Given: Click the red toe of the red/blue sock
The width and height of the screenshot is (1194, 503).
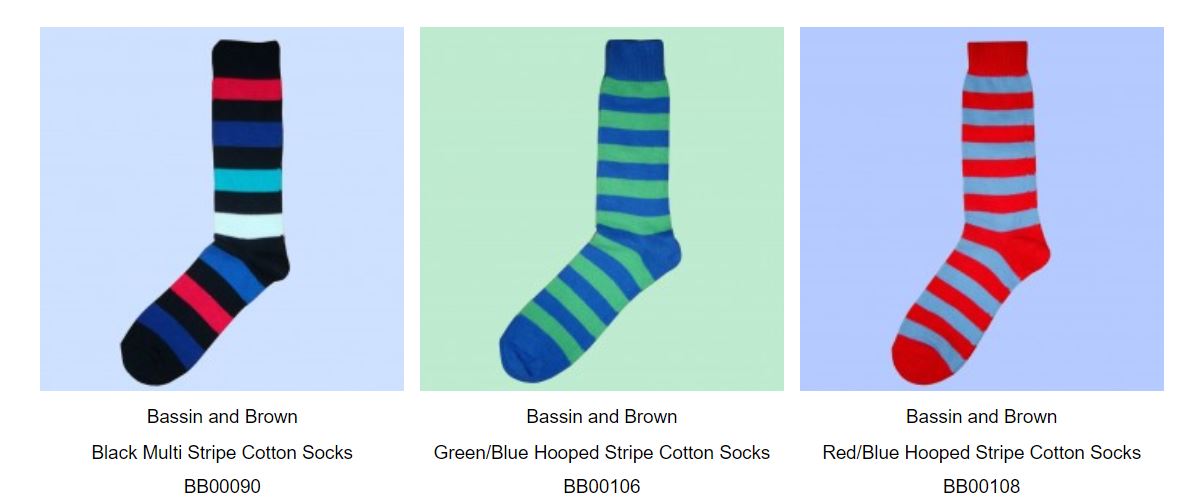Looking at the screenshot, I should (x=918, y=362).
